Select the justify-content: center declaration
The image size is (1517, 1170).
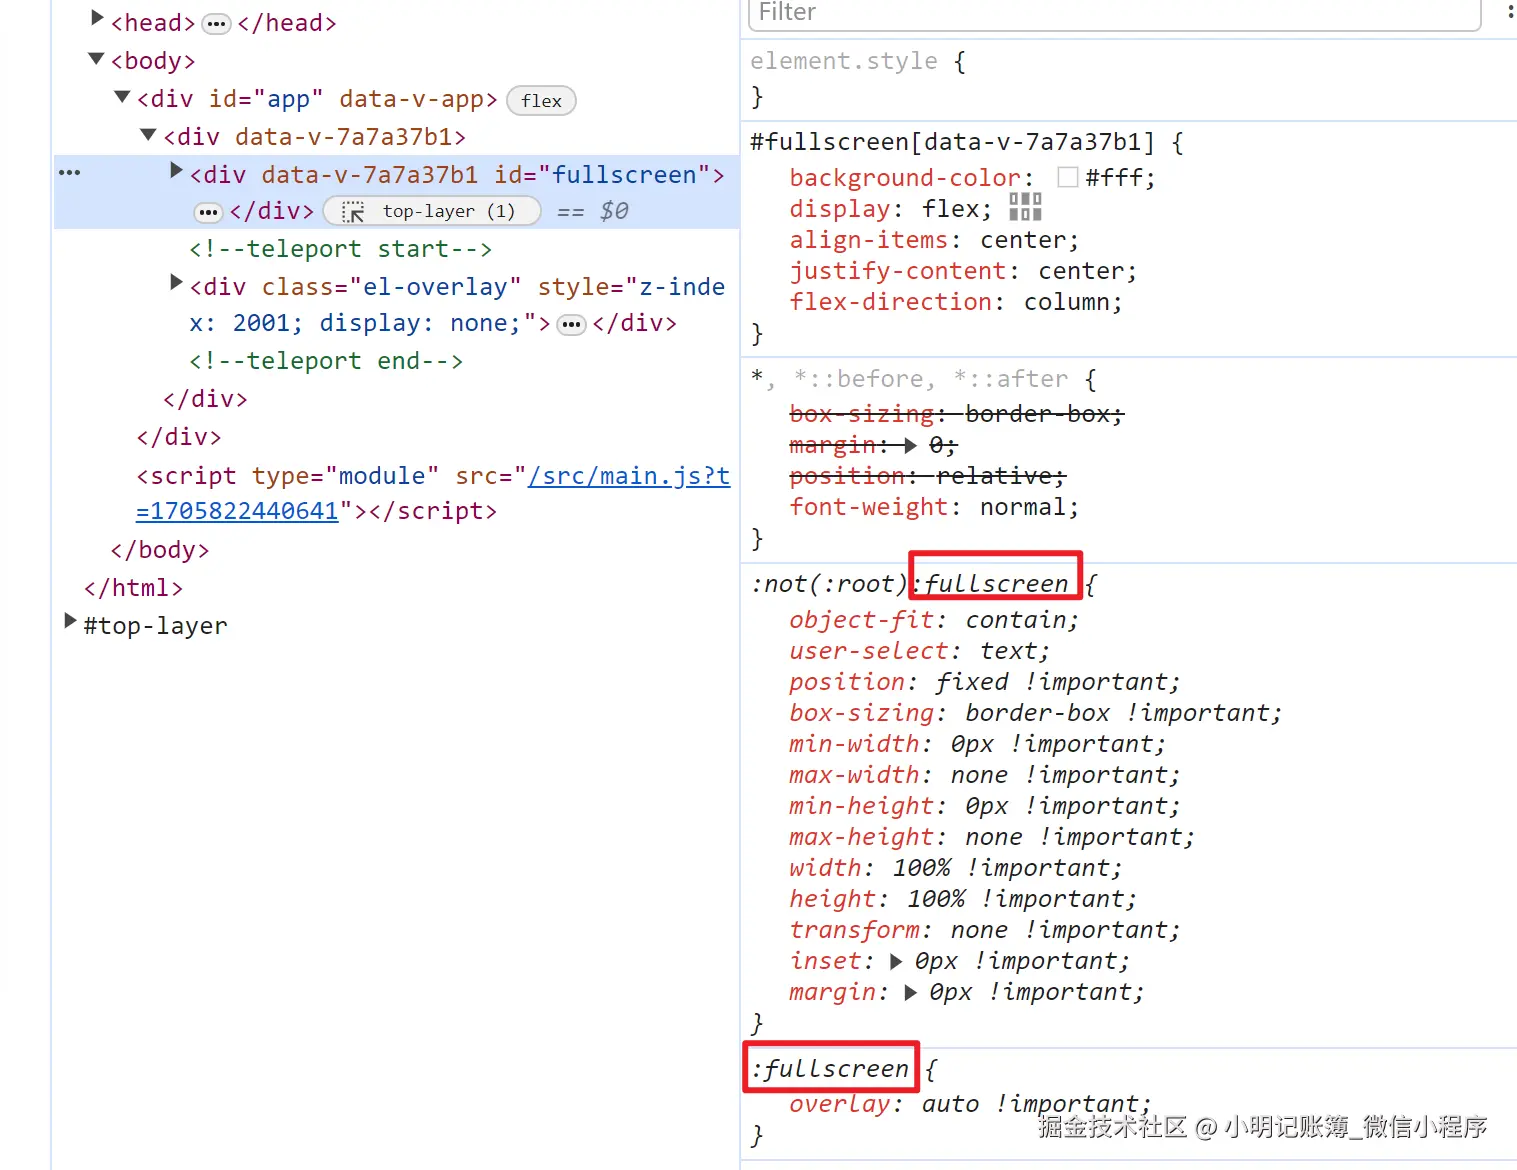[963, 271]
